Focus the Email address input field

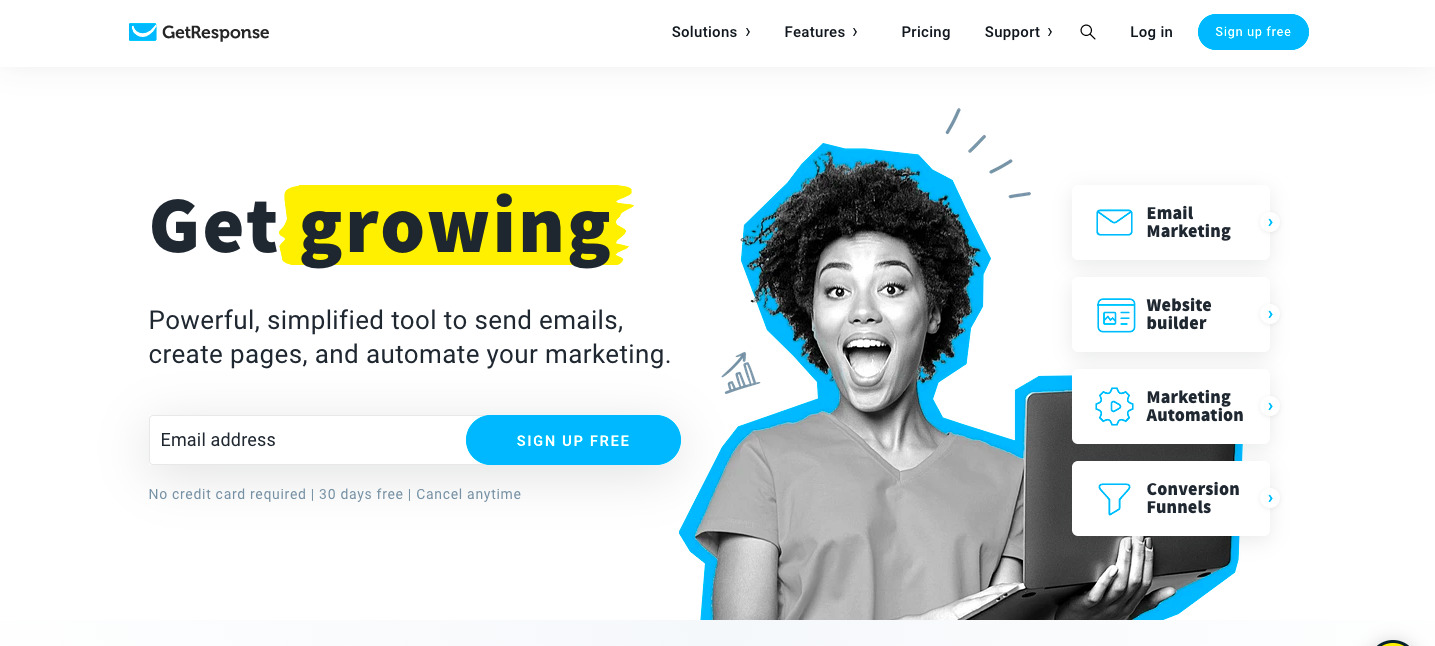[x=308, y=440]
